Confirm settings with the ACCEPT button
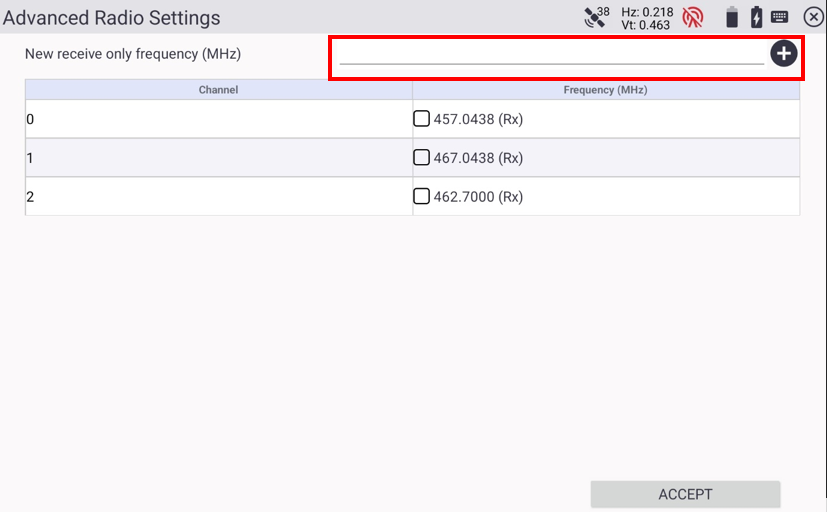The image size is (827, 512). pos(685,494)
